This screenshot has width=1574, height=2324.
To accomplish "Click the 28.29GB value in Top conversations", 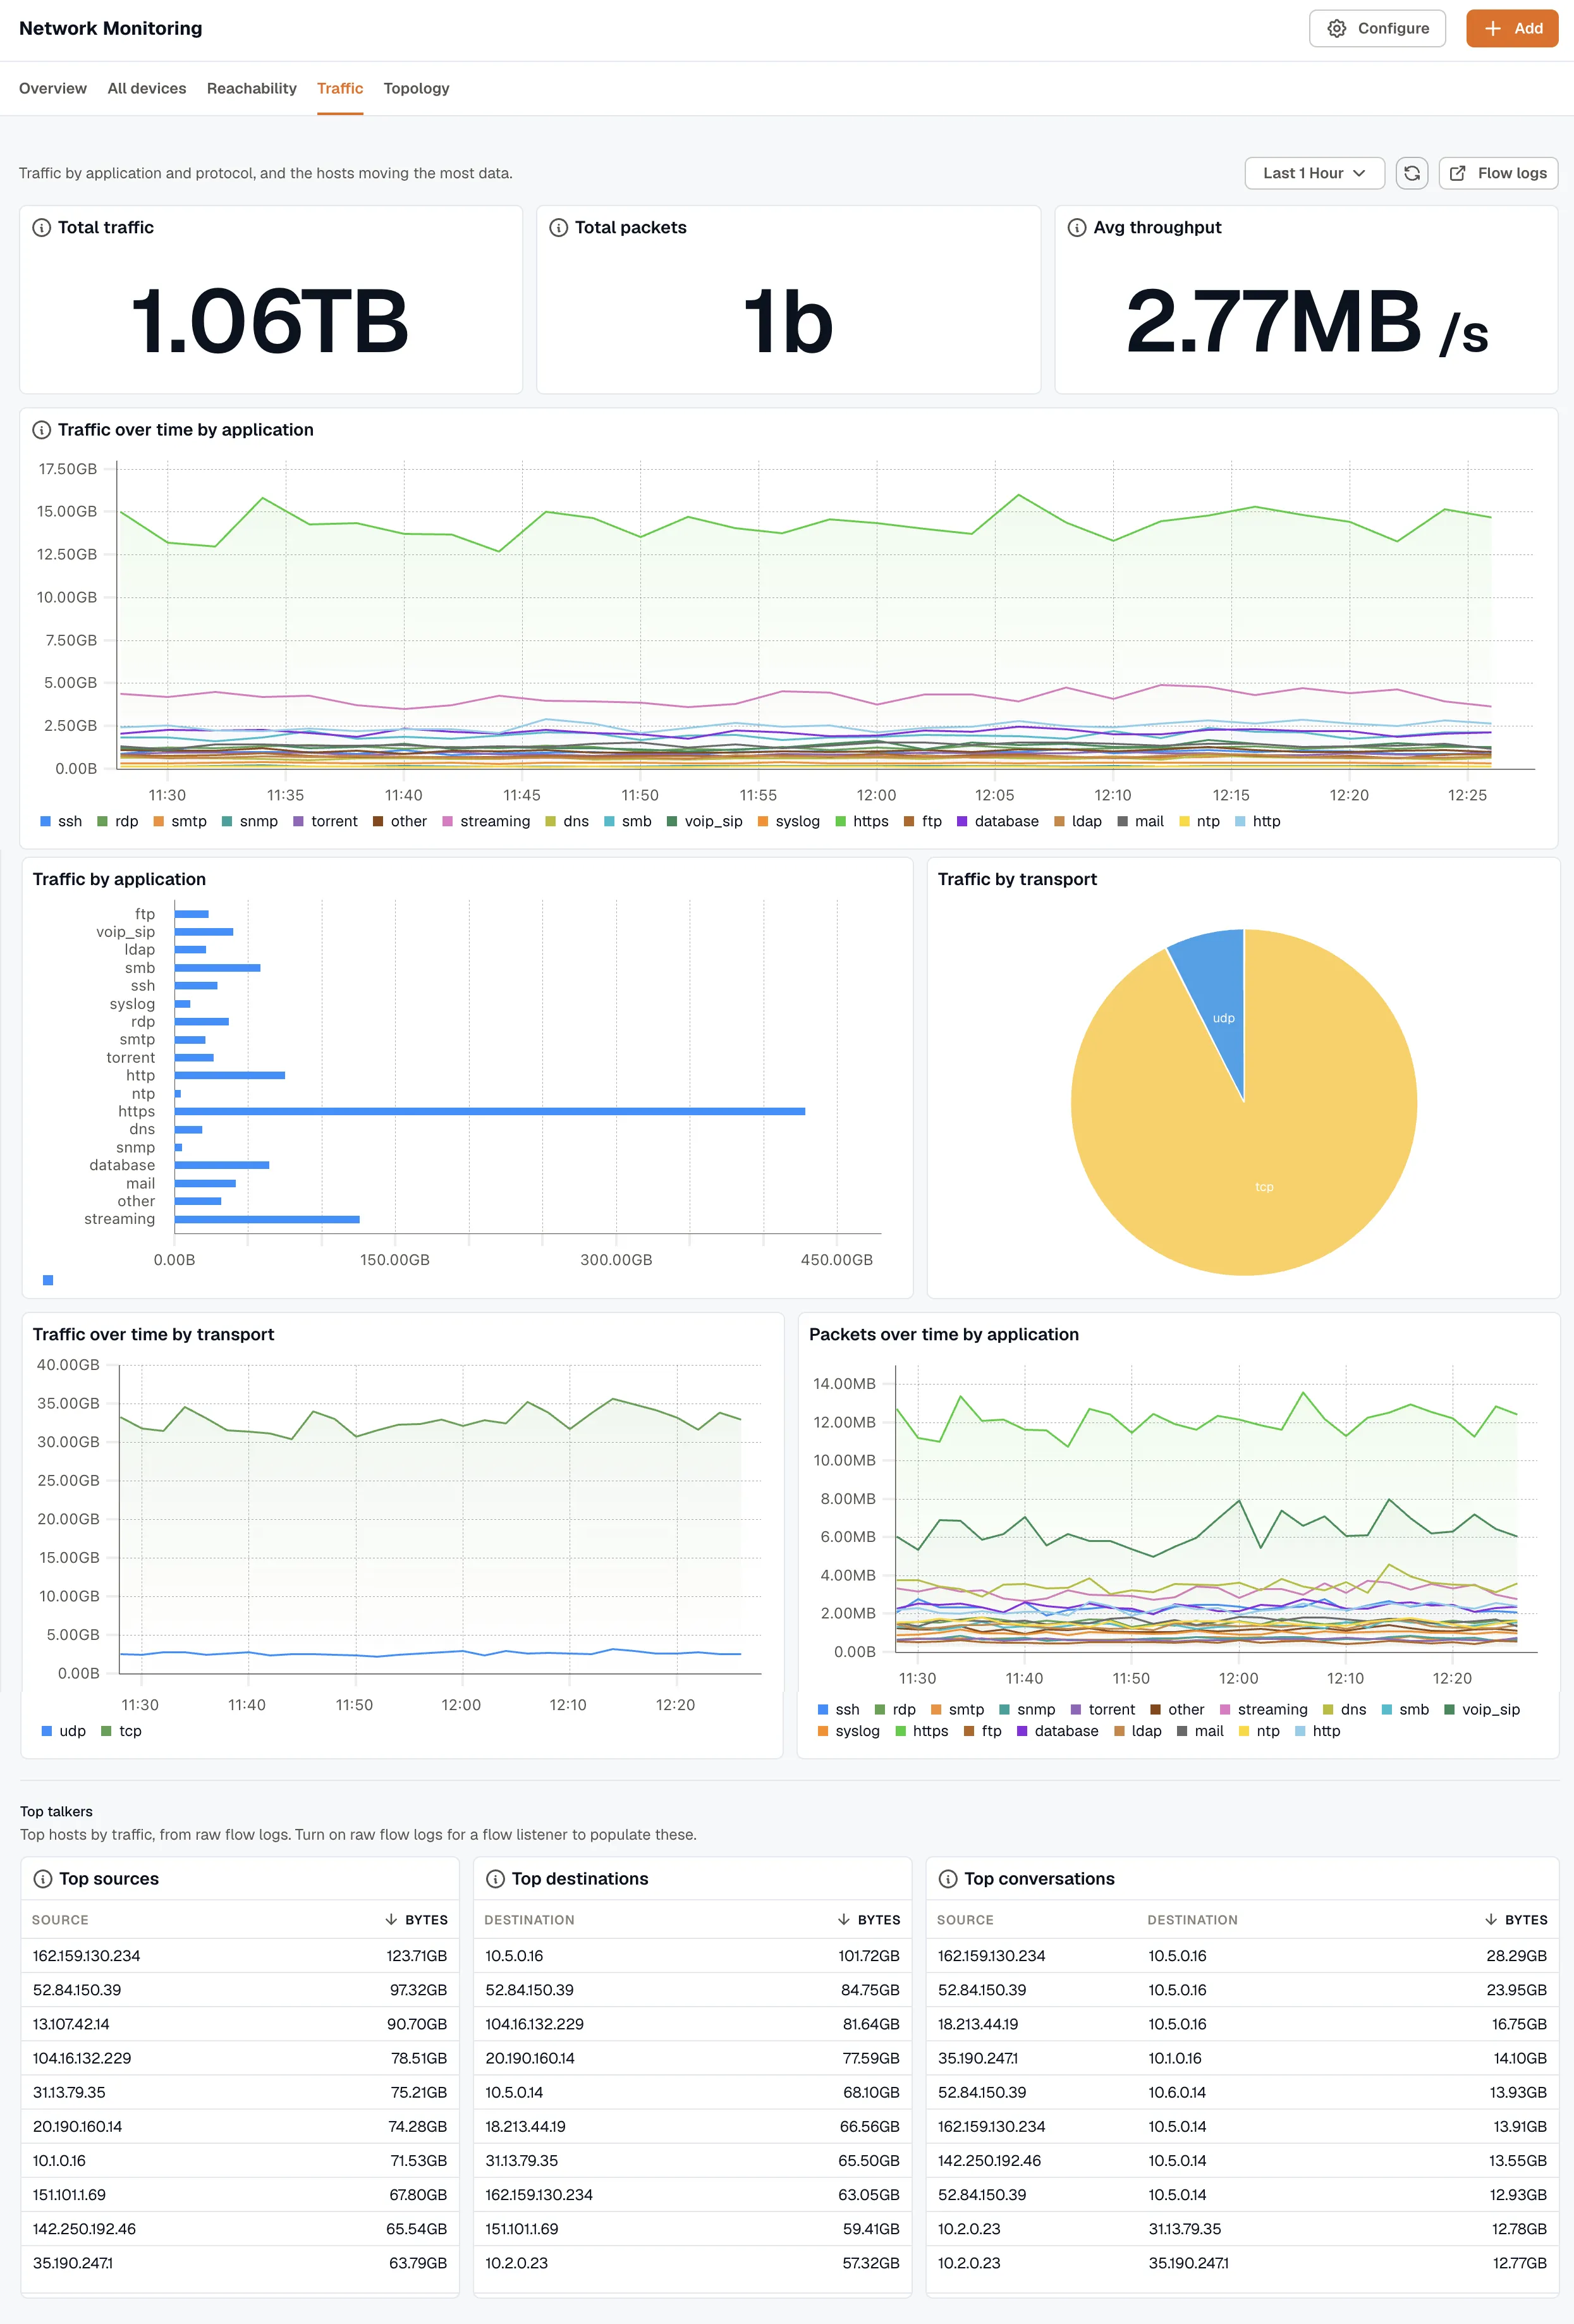I will coord(1516,1956).
